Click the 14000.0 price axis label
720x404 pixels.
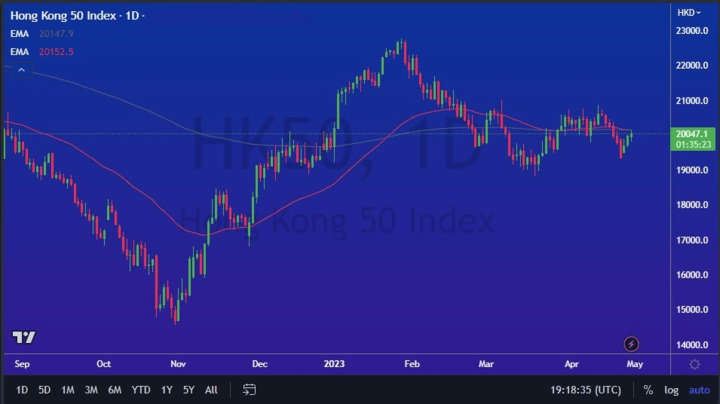[692, 345]
